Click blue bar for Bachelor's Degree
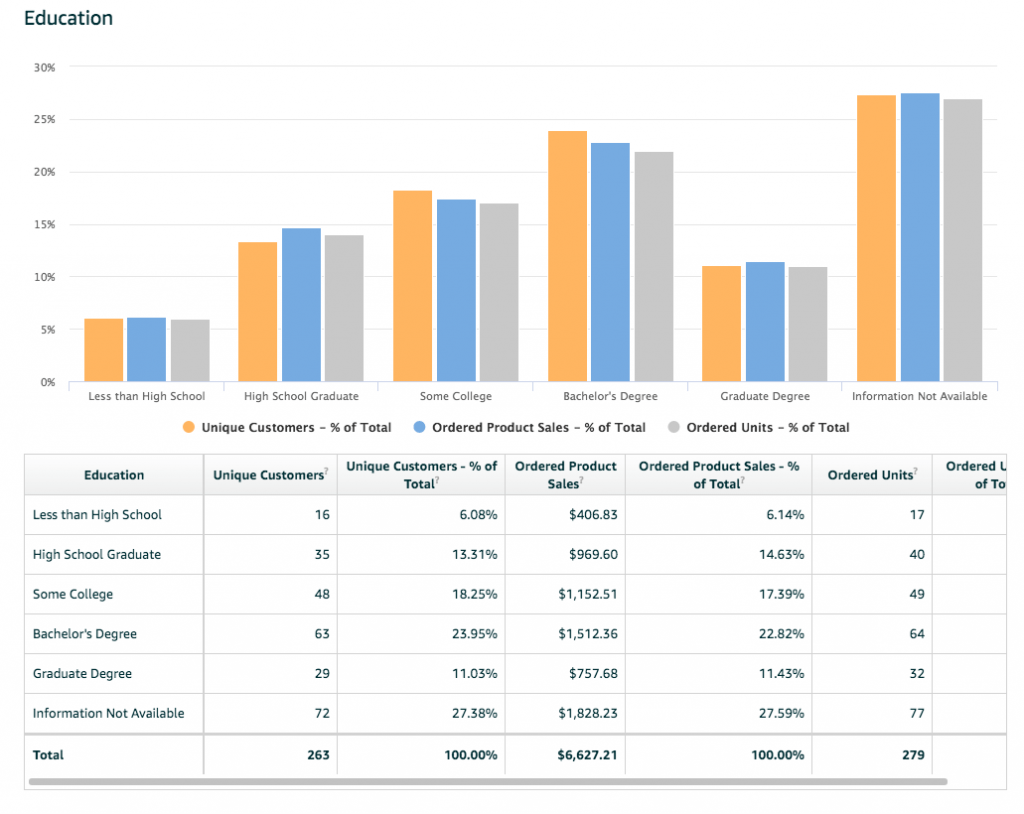Viewport: 1024px width, 814px height. [x=611, y=262]
